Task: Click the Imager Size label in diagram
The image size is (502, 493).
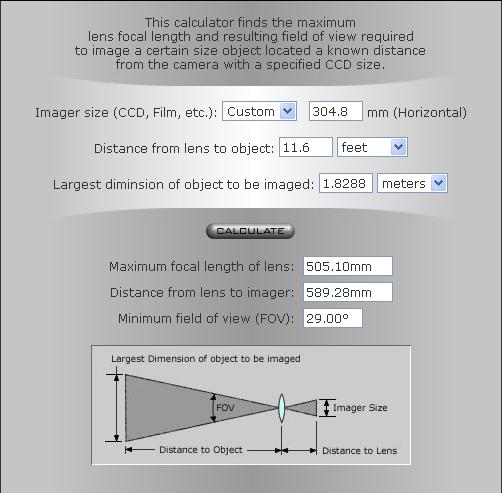Action: coord(360,408)
